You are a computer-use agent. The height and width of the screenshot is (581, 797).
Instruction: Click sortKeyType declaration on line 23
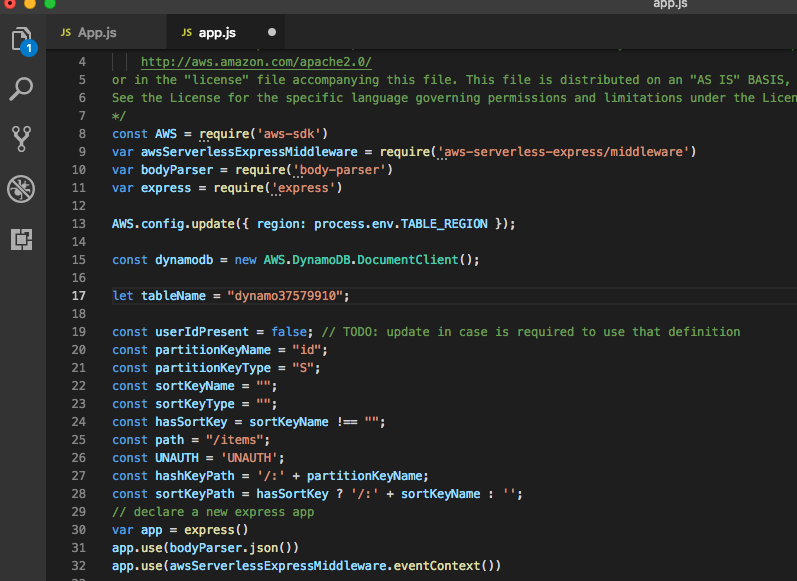click(x=195, y=404)
